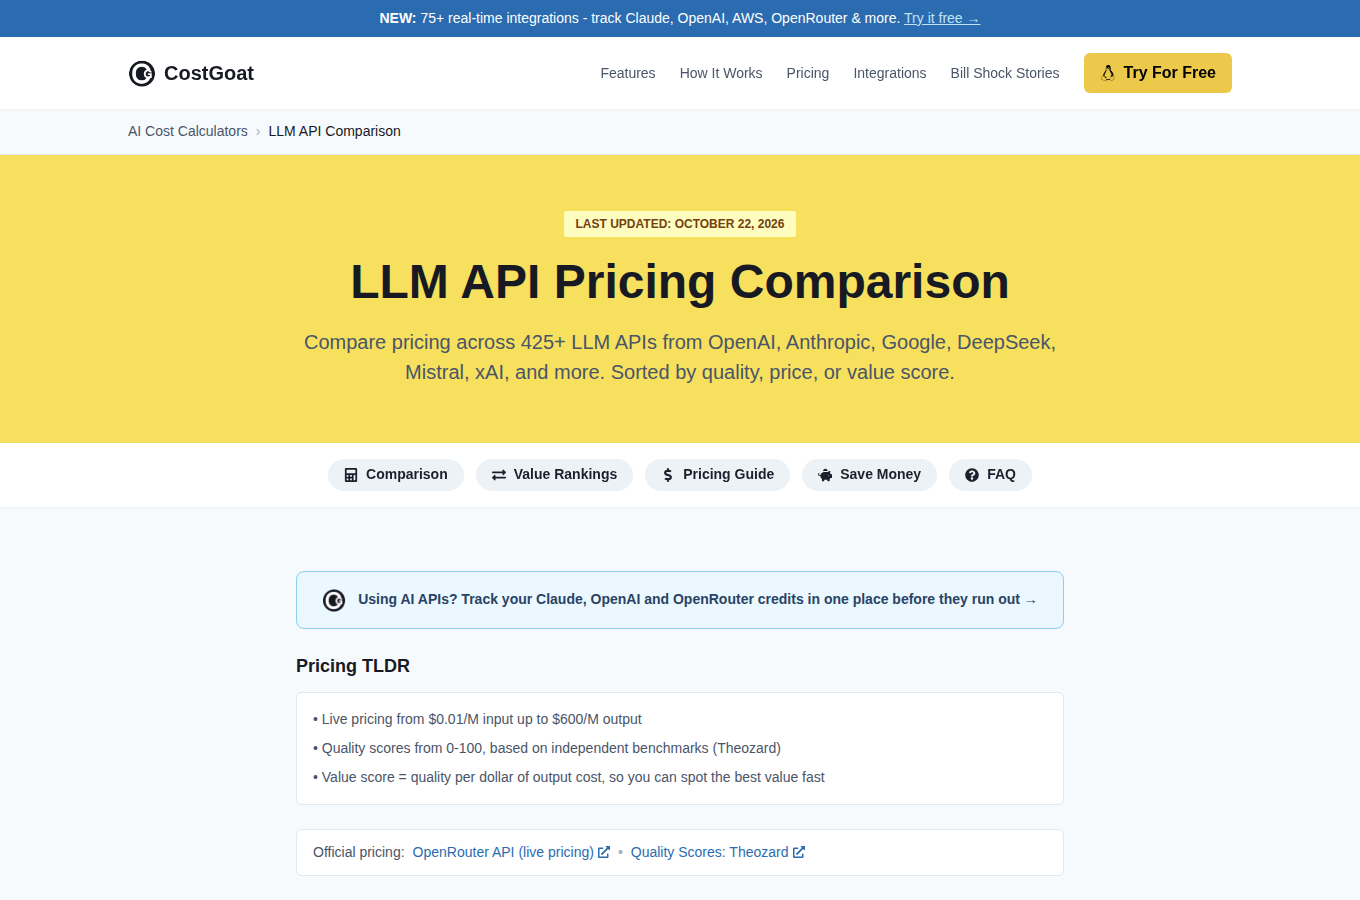Jump to the Comparison section
Viewport: 1360px width, 900px height.
[x=396, y=475]
